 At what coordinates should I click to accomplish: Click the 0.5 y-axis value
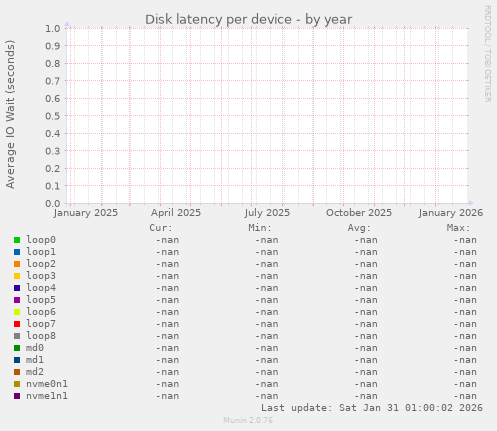coord(53,116)
